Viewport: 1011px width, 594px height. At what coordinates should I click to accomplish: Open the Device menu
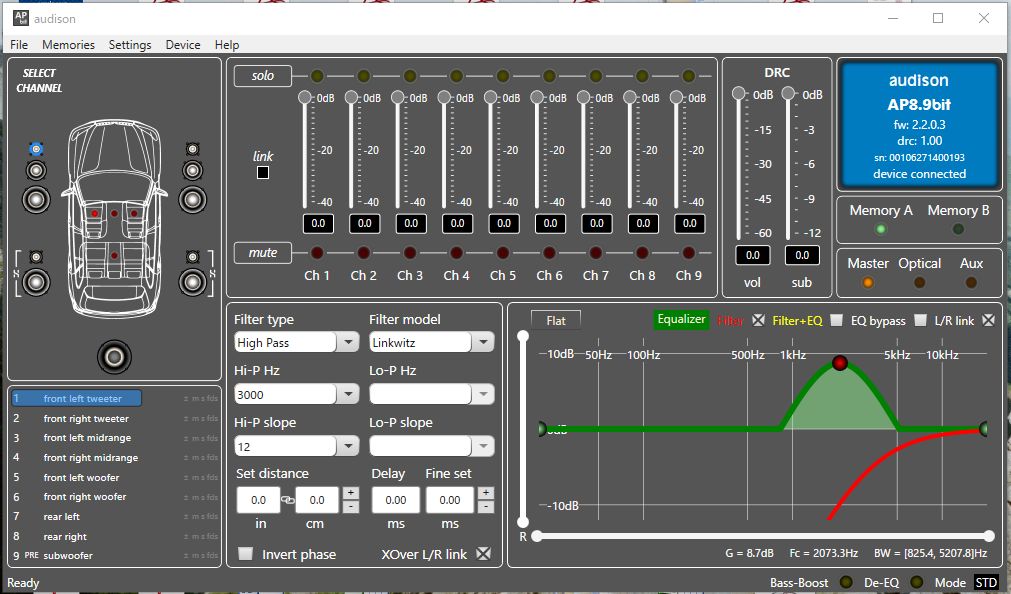click(x=183, y=45)
